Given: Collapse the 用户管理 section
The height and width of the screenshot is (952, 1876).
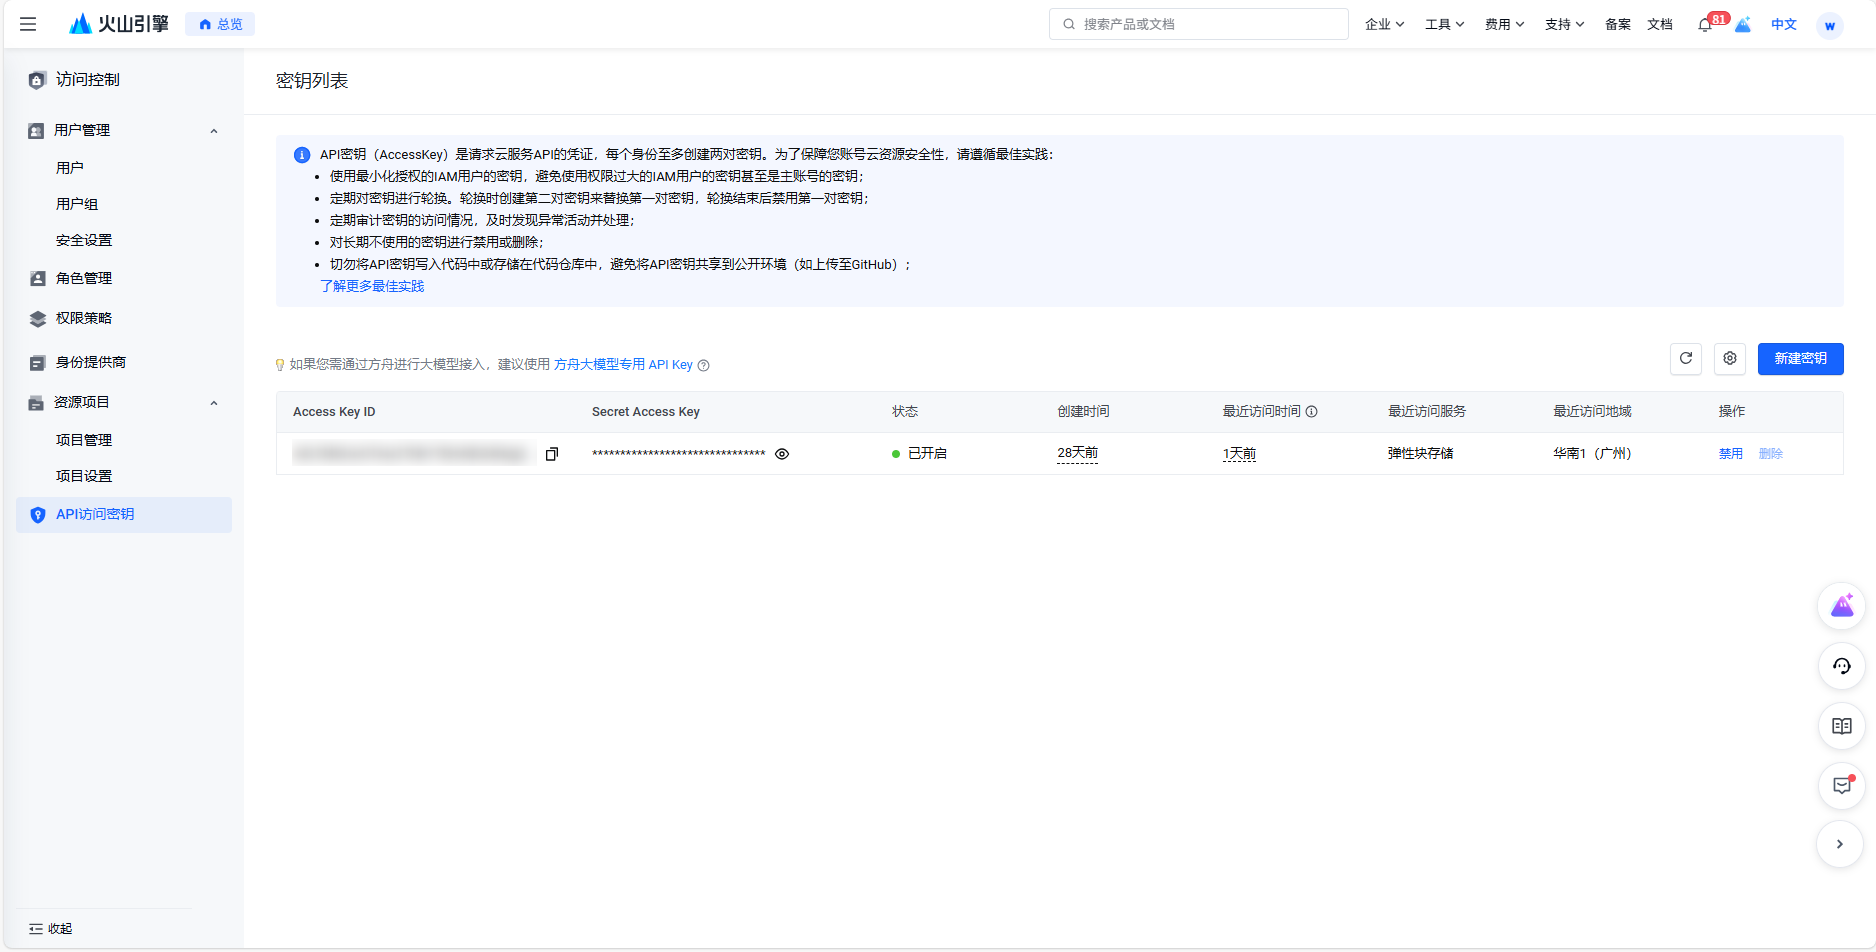Looking at the screenshot, I should point(213,131).
